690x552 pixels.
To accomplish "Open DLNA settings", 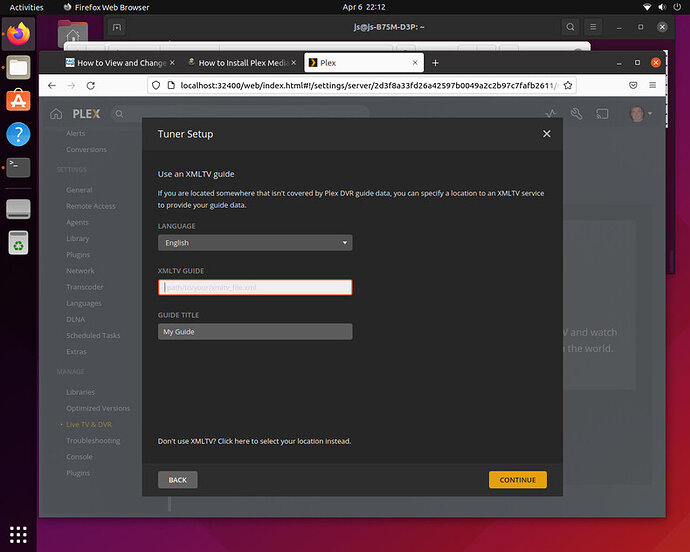I will pos(75,319).
